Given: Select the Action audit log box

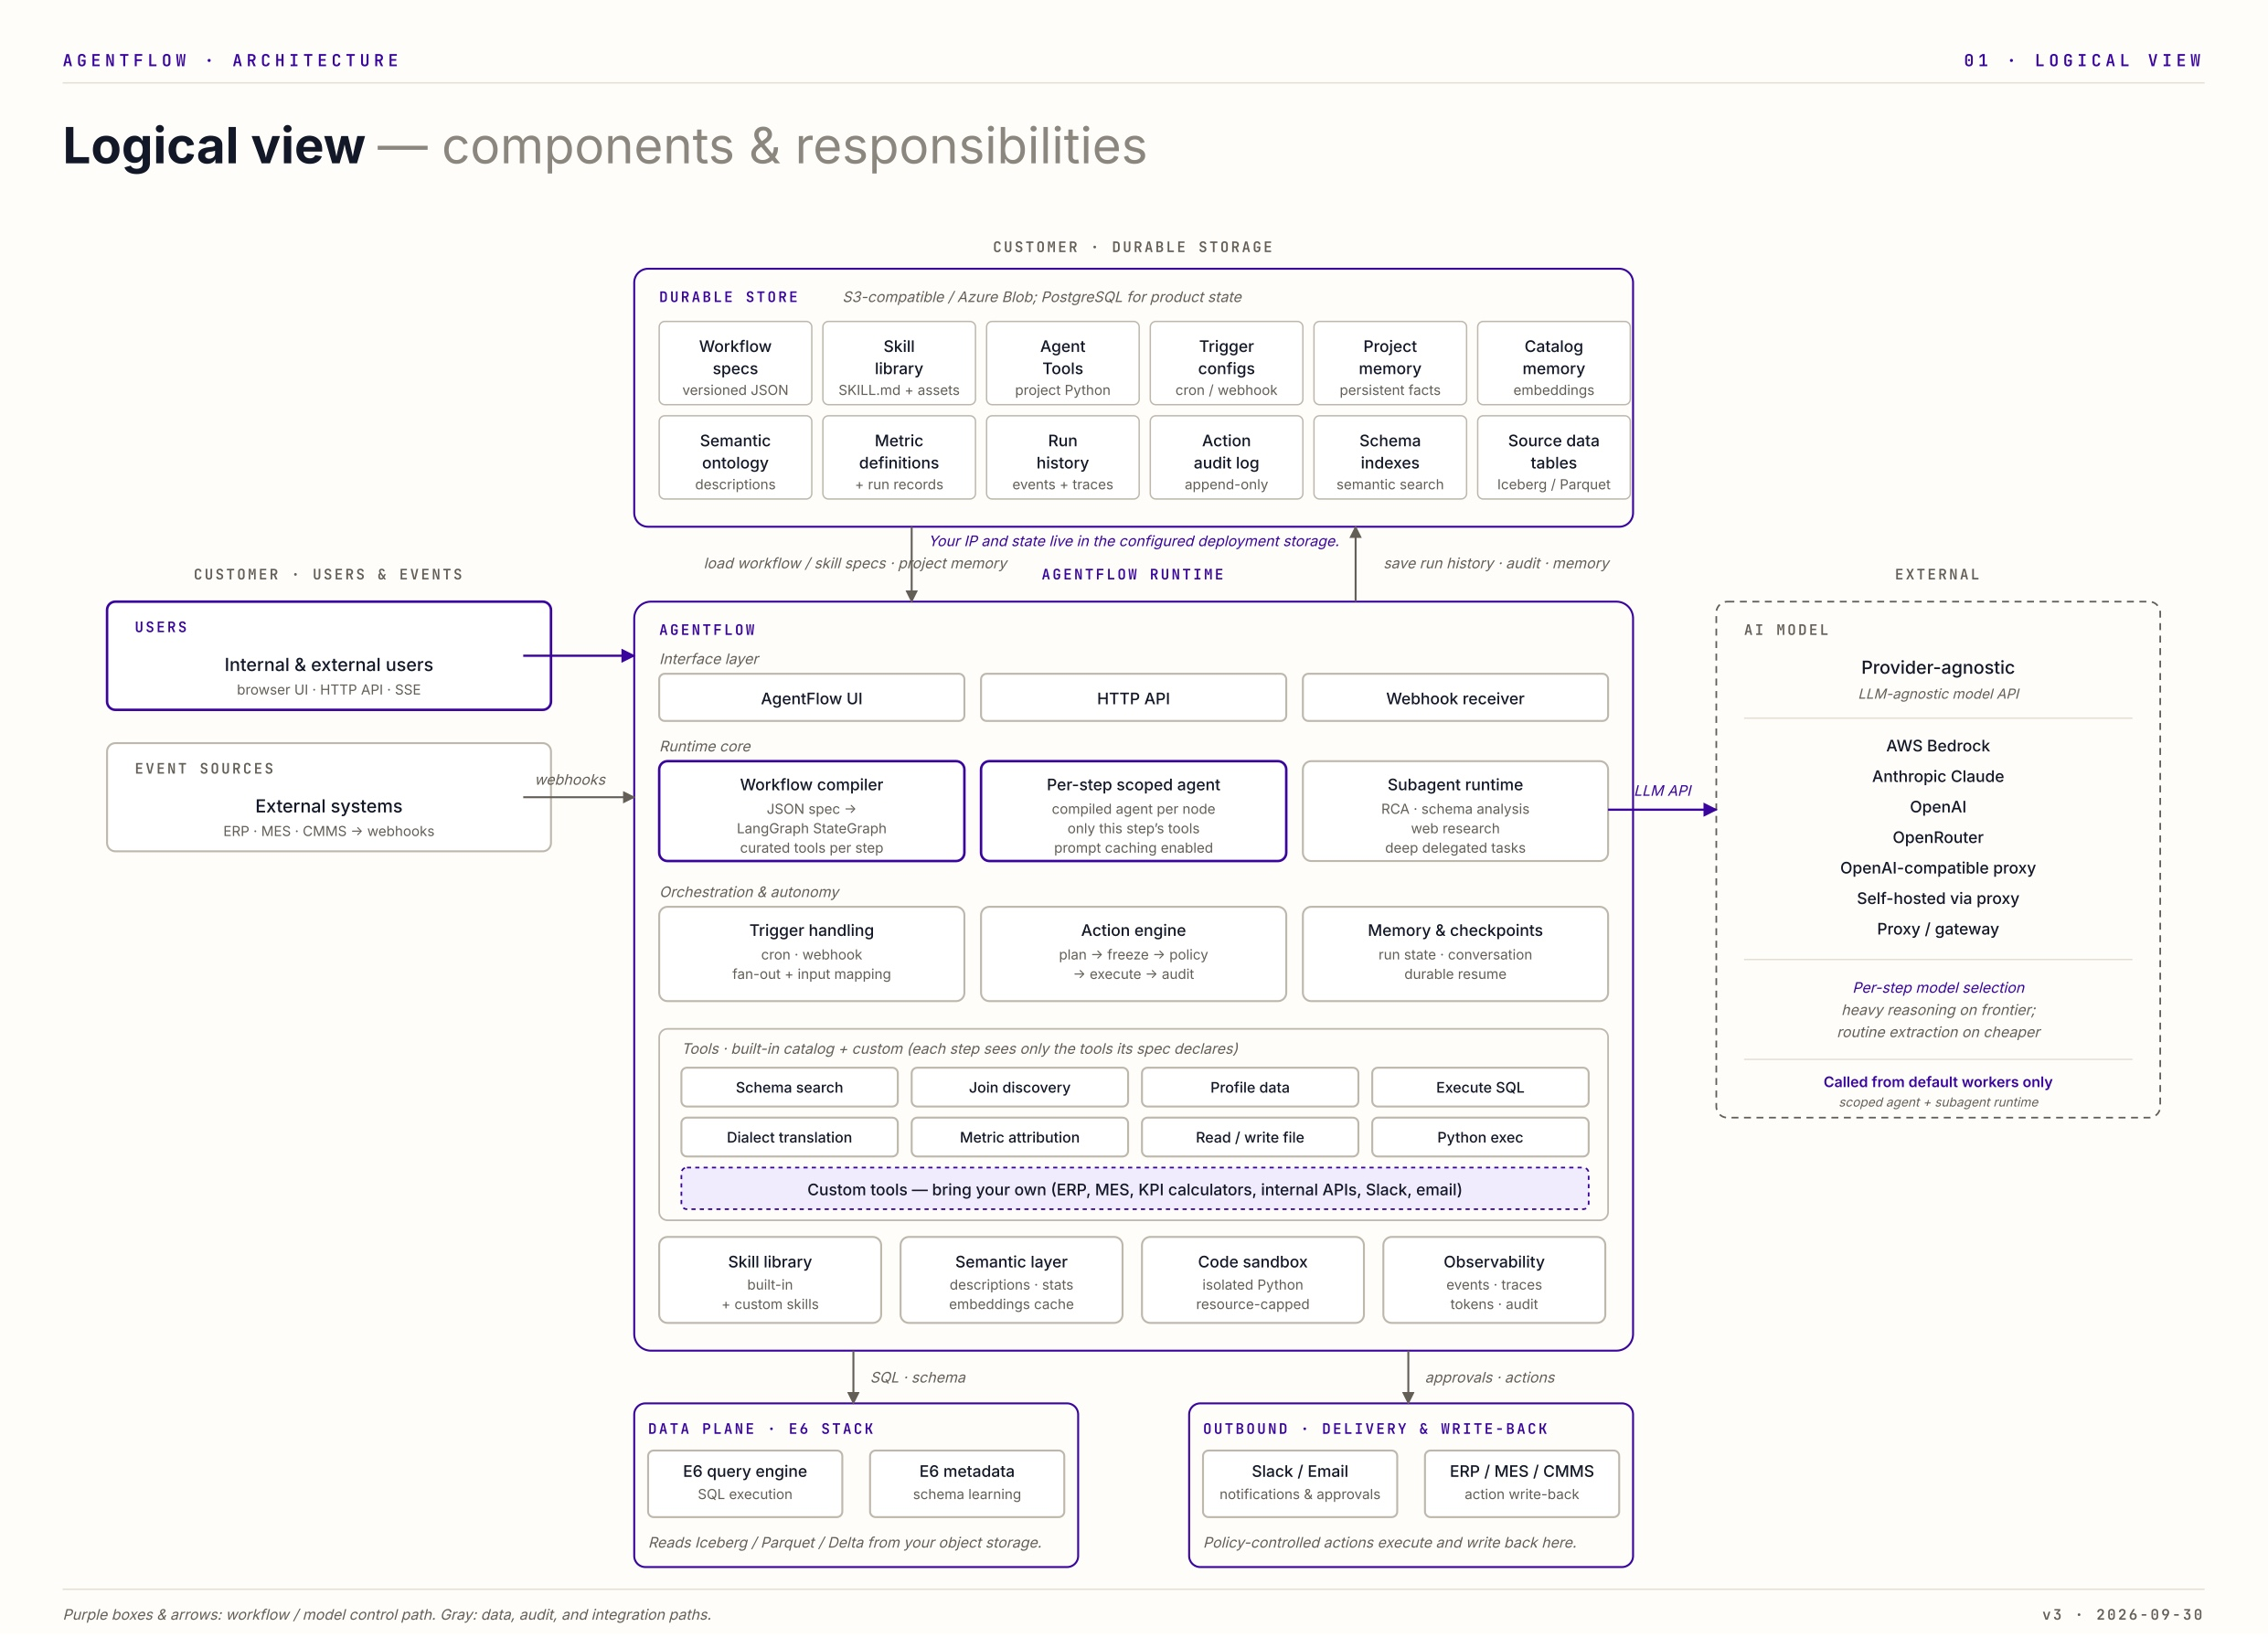Looking at the screenshot, I should (1226, 457).
